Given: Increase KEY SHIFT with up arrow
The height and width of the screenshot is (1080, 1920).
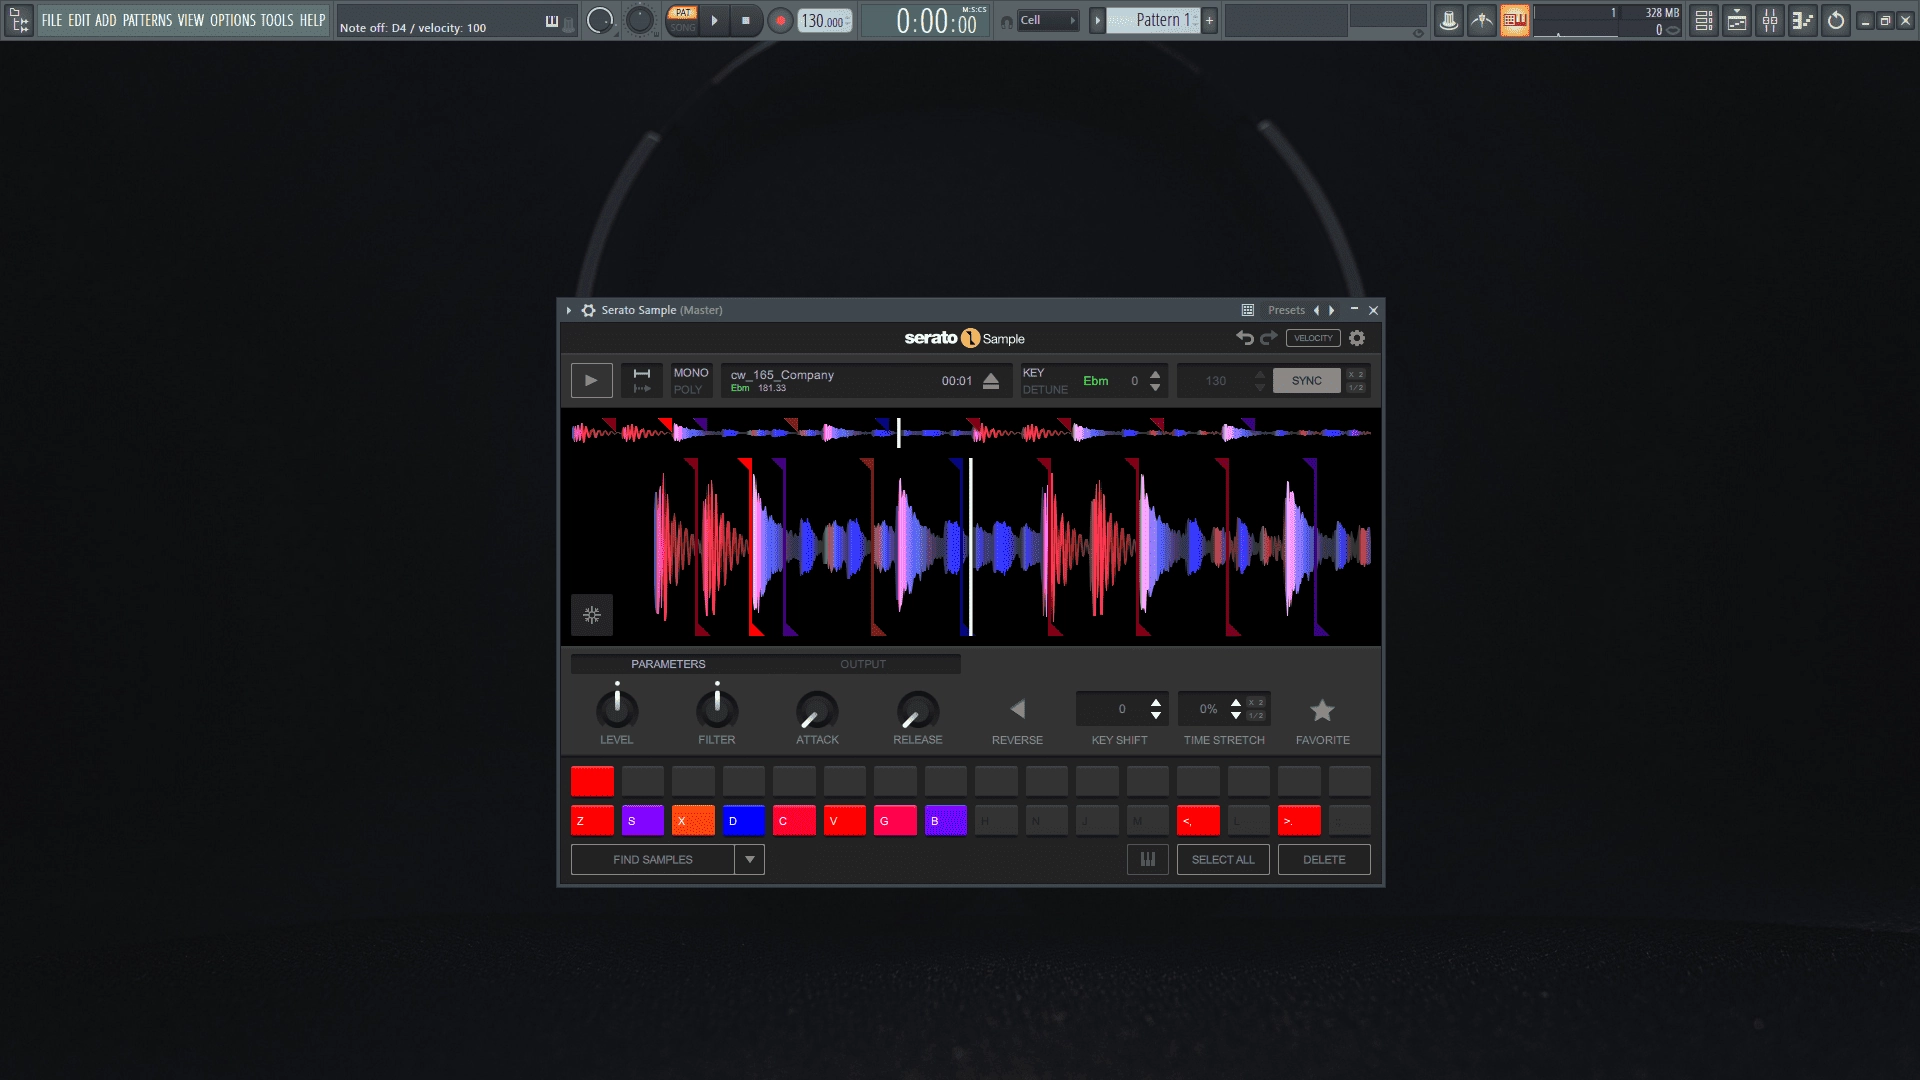Looking at the screenshot, I should click(1156, 703).
